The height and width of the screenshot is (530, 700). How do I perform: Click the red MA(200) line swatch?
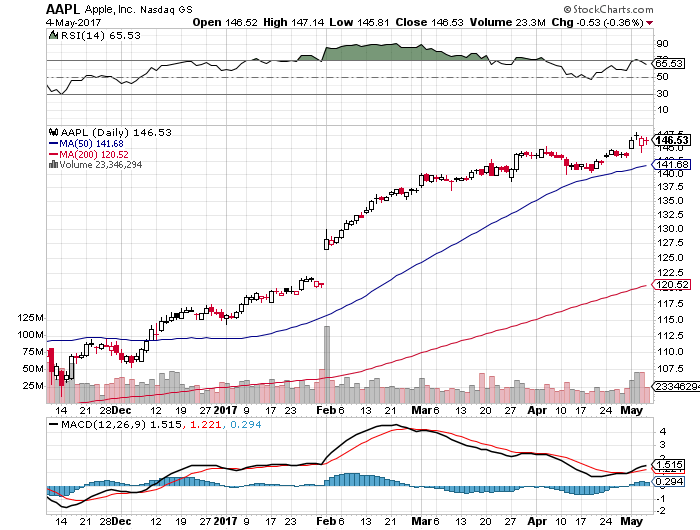point(54,154)
